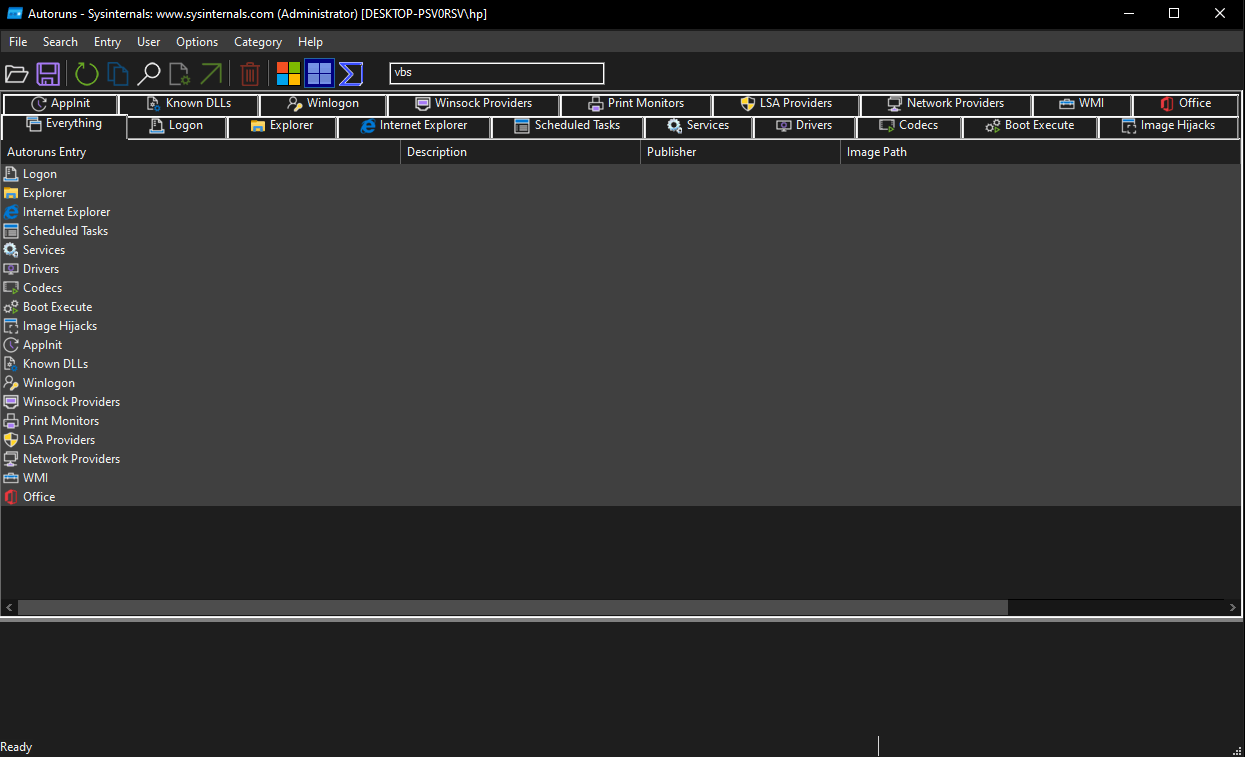
Task: Select the Scheduled Tasks list row
Action: click(x=620, y=231)
